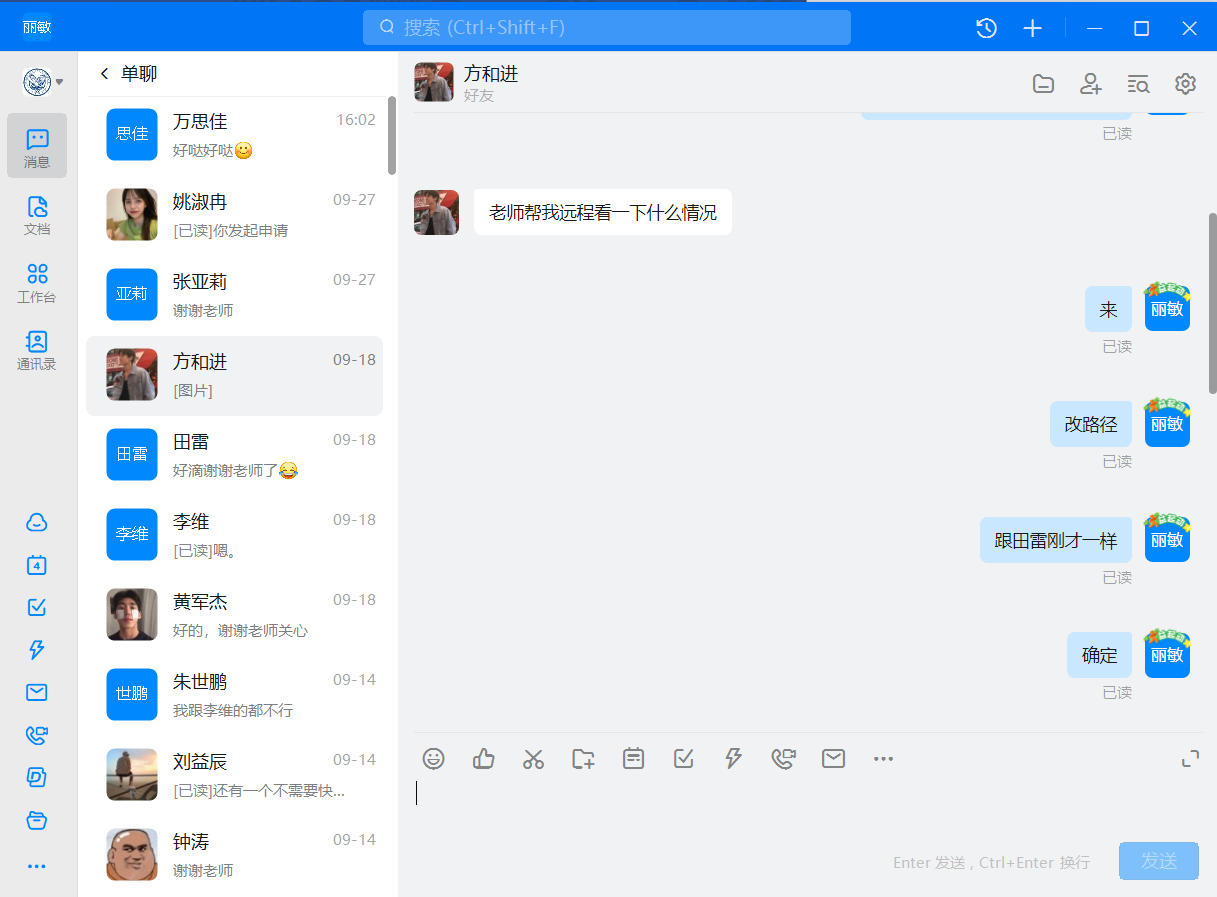
Task: Go back using the 单聊 back arrow
Action: point(104,74)
